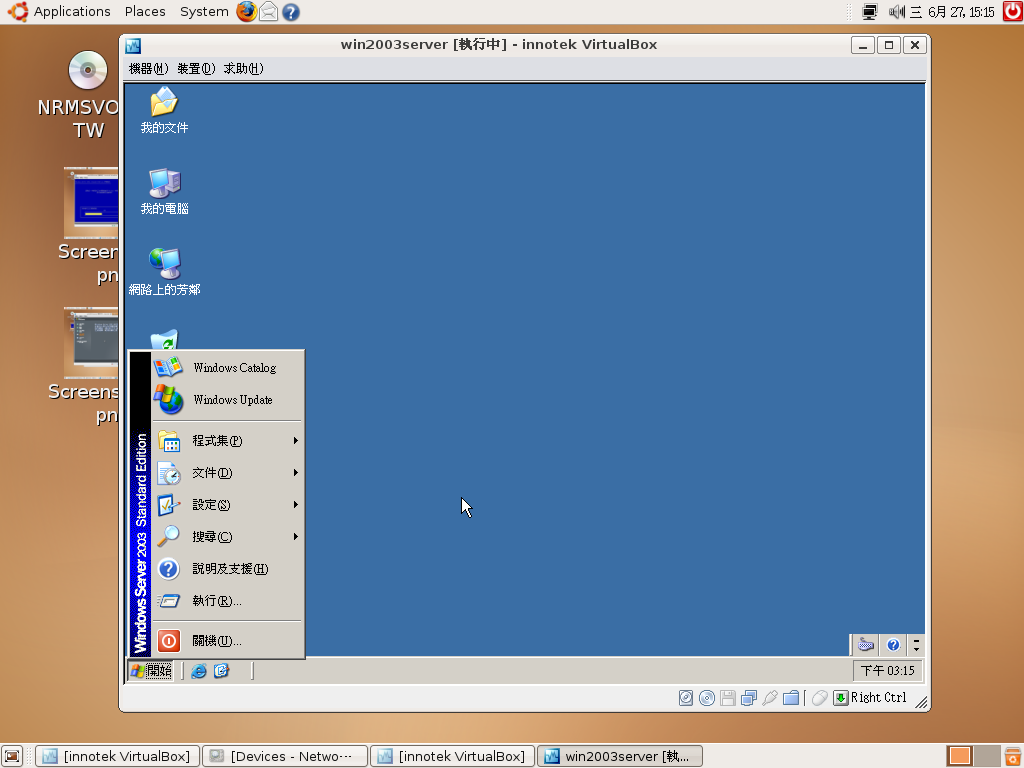Click the mouse integration icon in the VirtualBox status bar
The height and width of the screenshot is (768, 1024).
click(820, 698)
